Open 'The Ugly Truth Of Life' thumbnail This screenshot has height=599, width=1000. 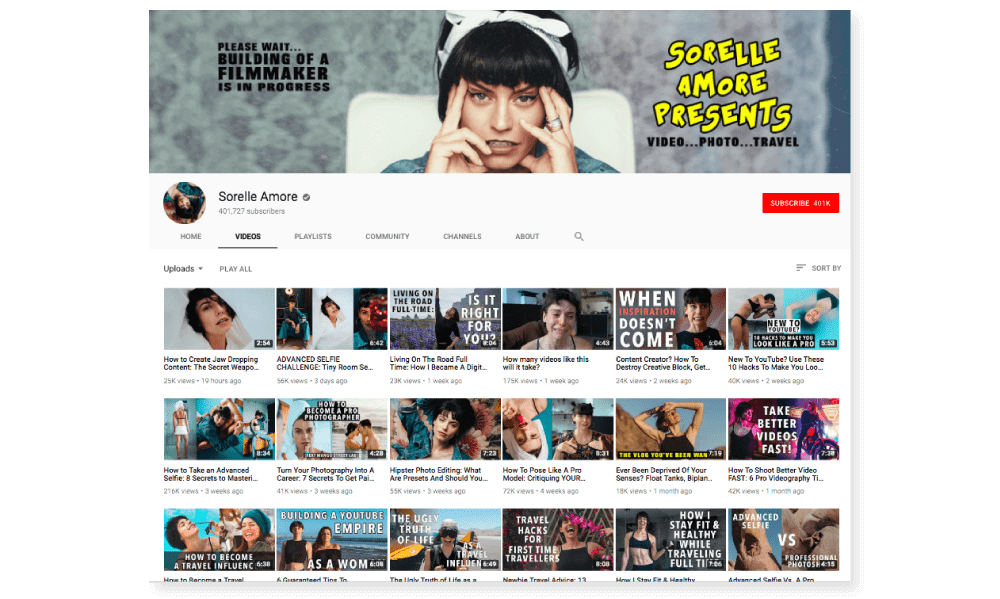point(445,540)
